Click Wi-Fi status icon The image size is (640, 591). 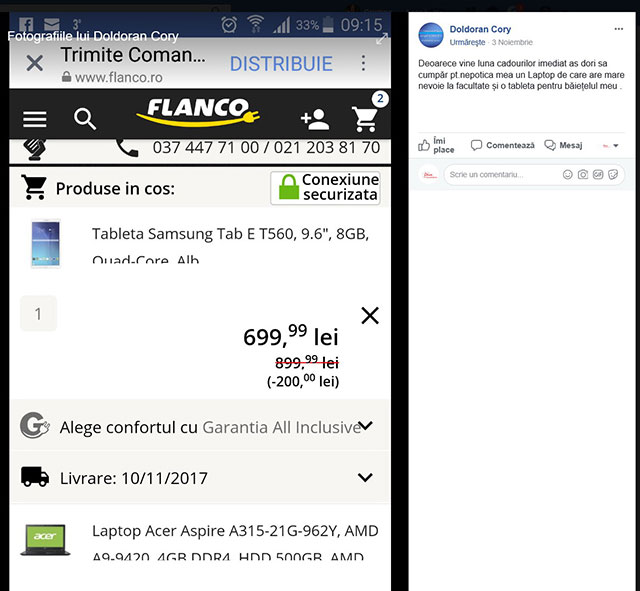click(256, 24)
